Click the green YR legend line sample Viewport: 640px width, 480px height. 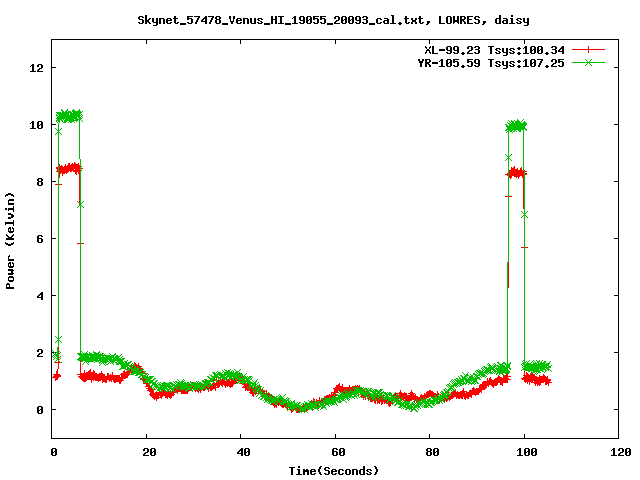point(588,62)
